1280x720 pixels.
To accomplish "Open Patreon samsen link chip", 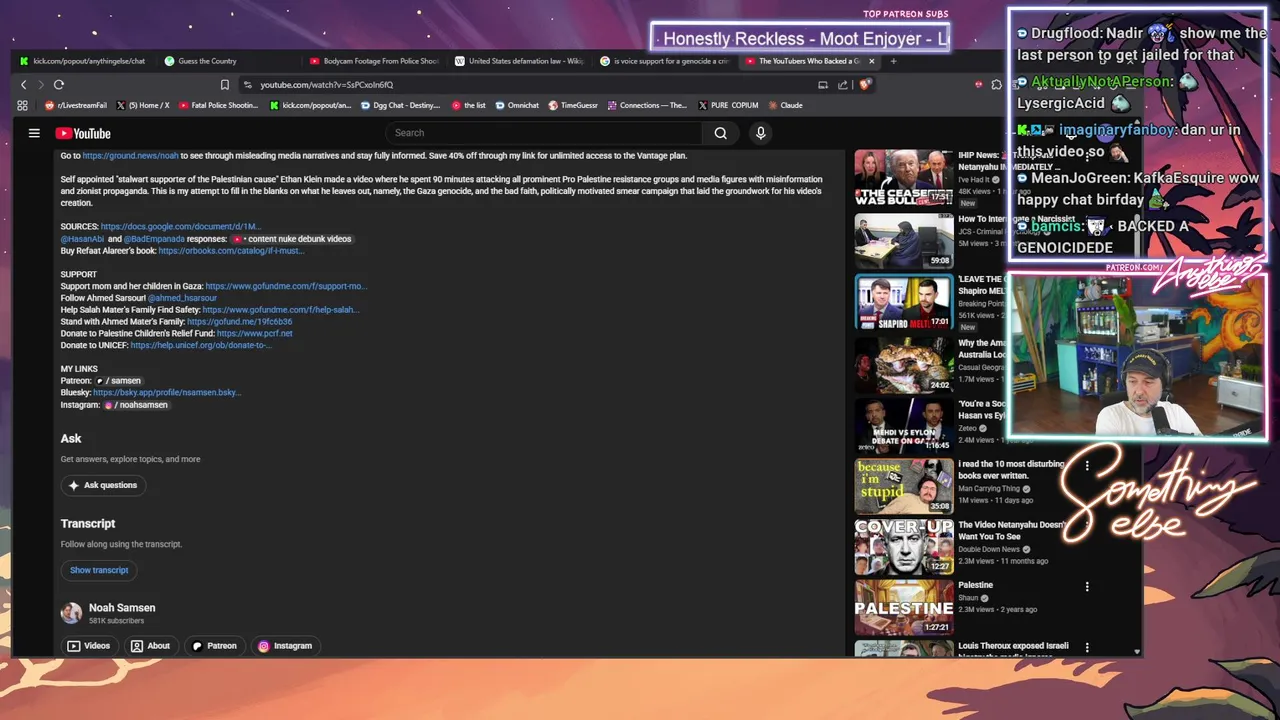I will click(x=118, y=381).
